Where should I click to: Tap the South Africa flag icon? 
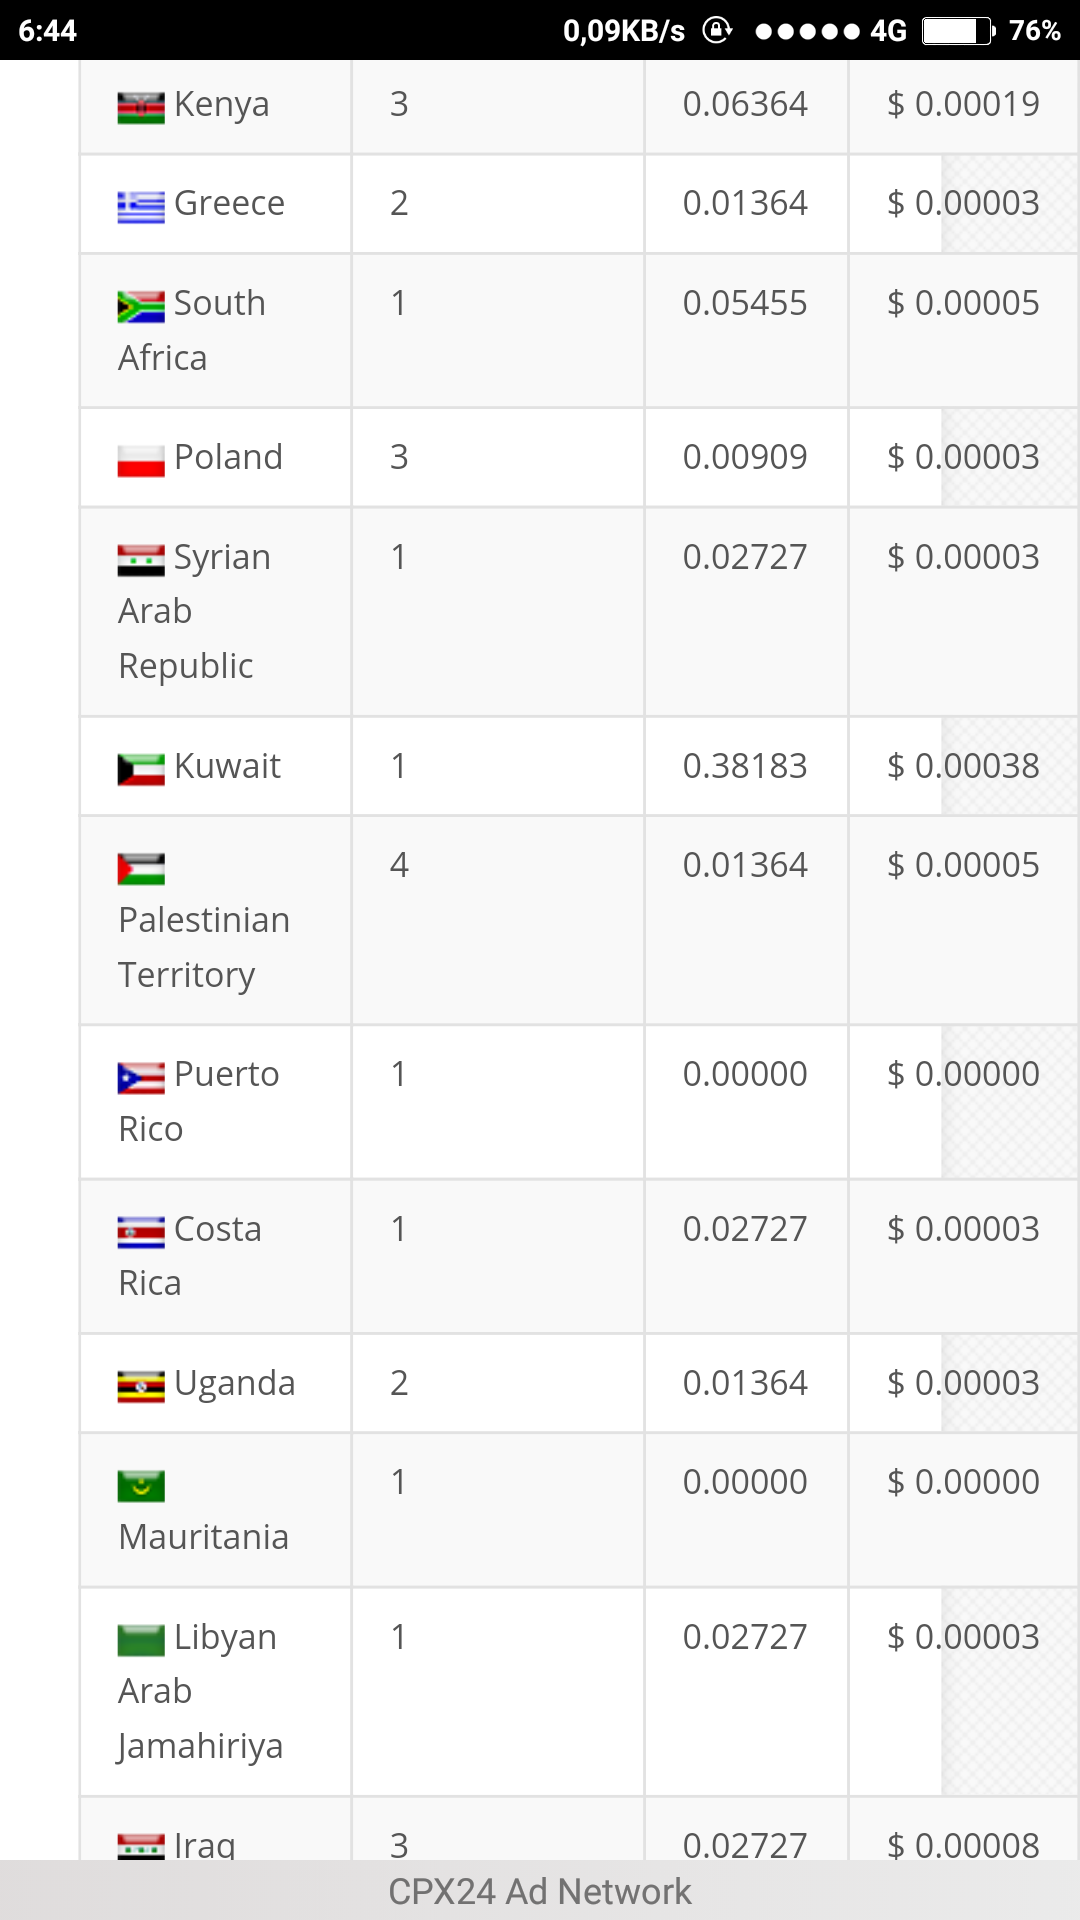141,307
